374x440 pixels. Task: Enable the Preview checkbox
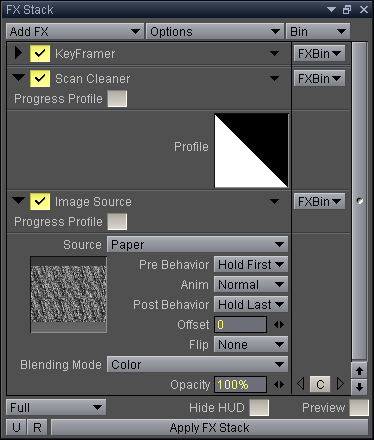[x=359, y=407]
